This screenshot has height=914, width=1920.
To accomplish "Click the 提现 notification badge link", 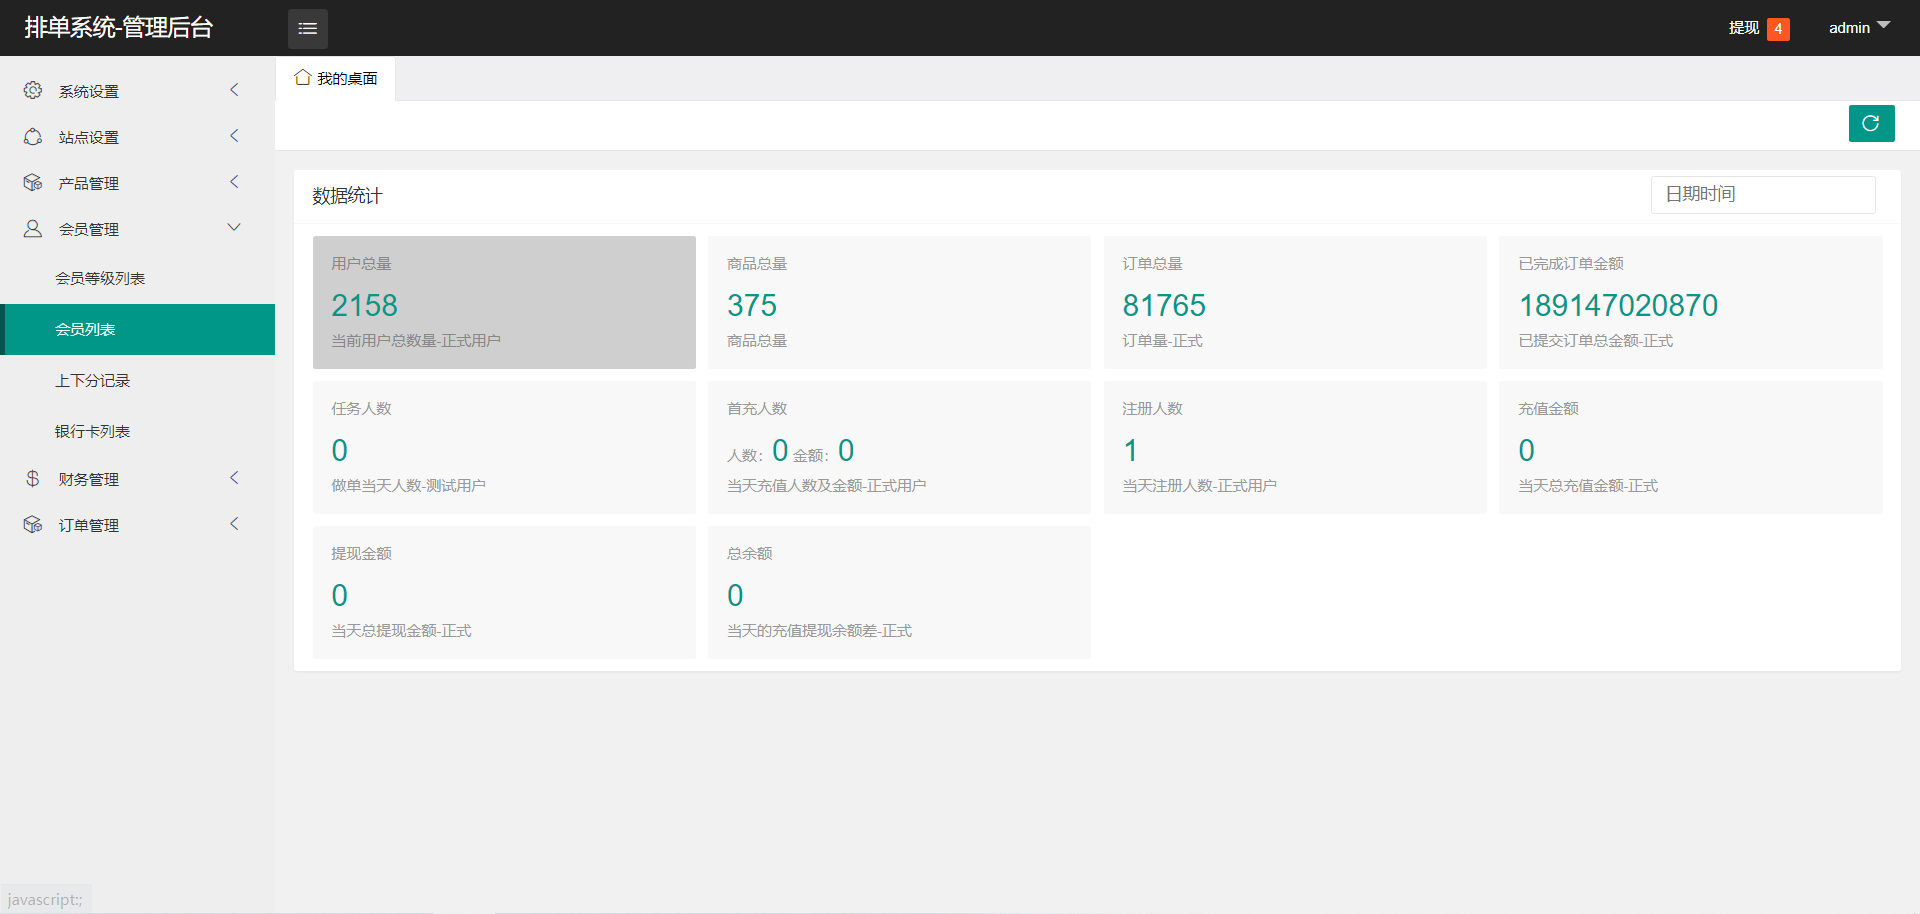I will pos(1758,28).
